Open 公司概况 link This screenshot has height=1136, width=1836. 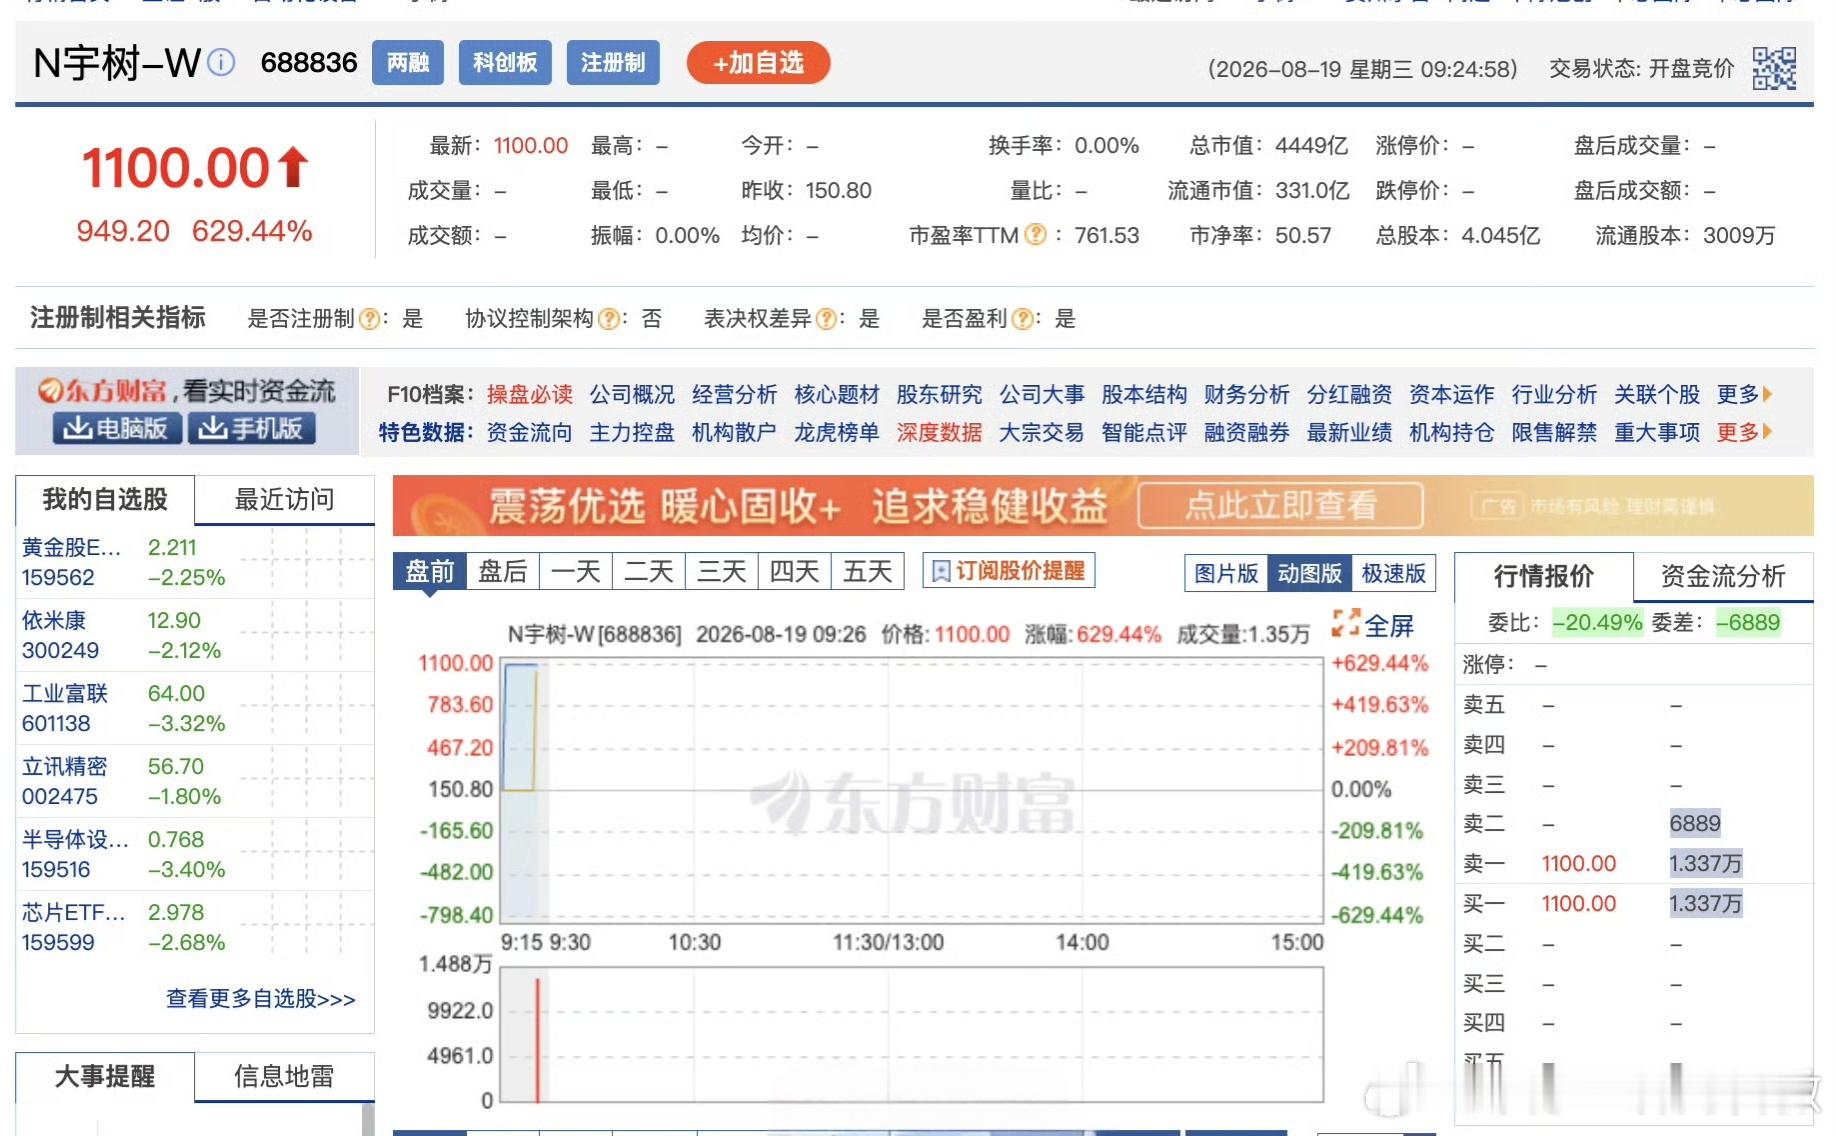point(632,394)
